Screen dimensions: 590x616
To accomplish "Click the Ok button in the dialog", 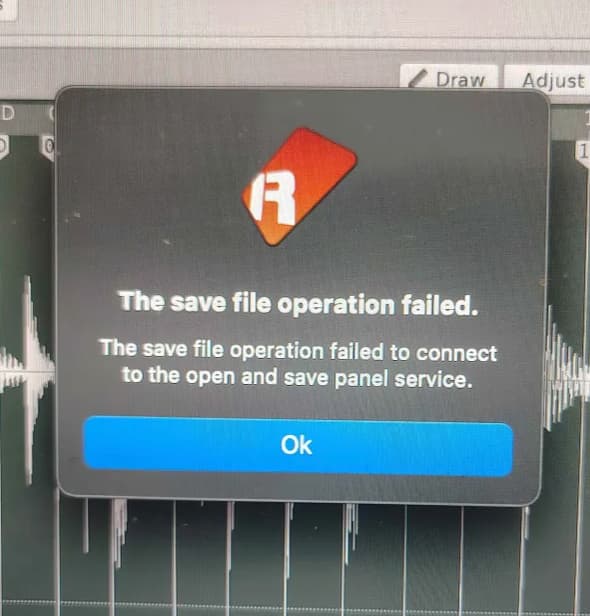I will click(298, 446).
